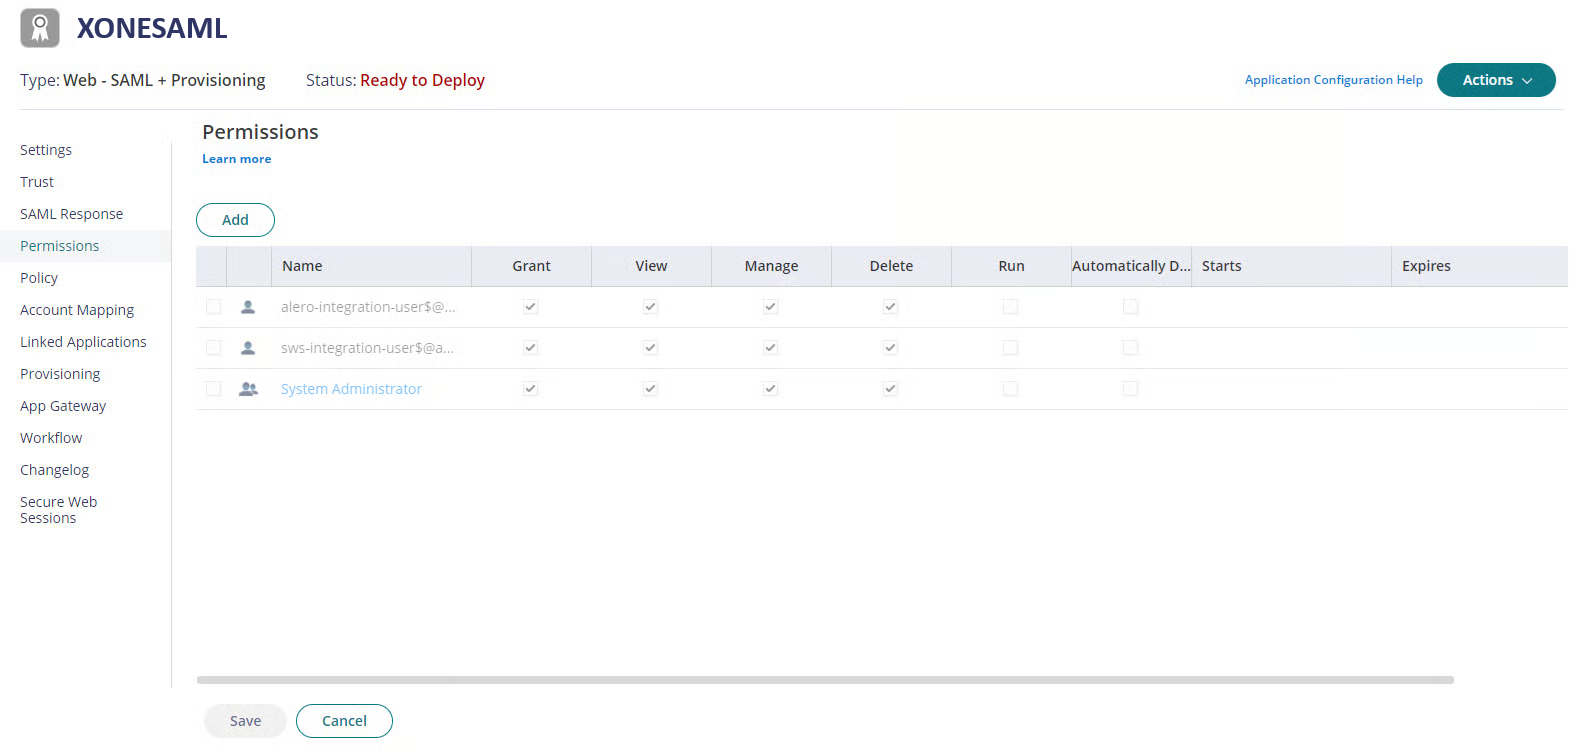Click user icon beside sws-integration-user row
Image resolution: width=1586 pixels, height=753 pixels.
pos(248,348)
